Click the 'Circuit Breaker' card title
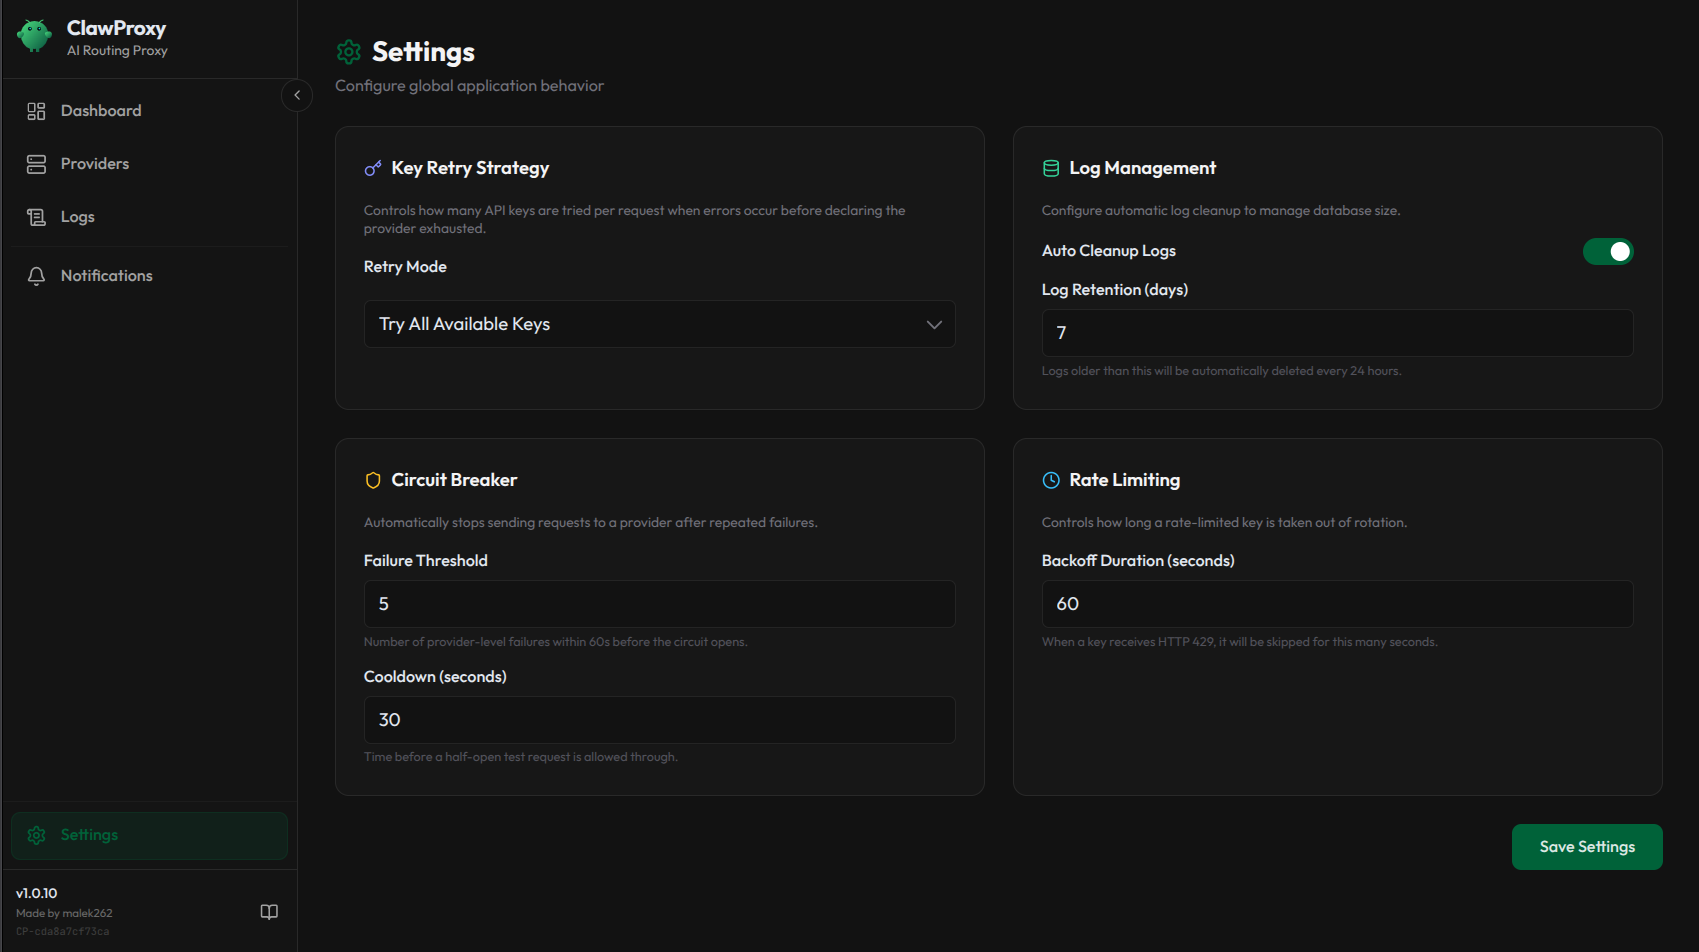Screen dimensions: 1699x952 coord(454,480)
